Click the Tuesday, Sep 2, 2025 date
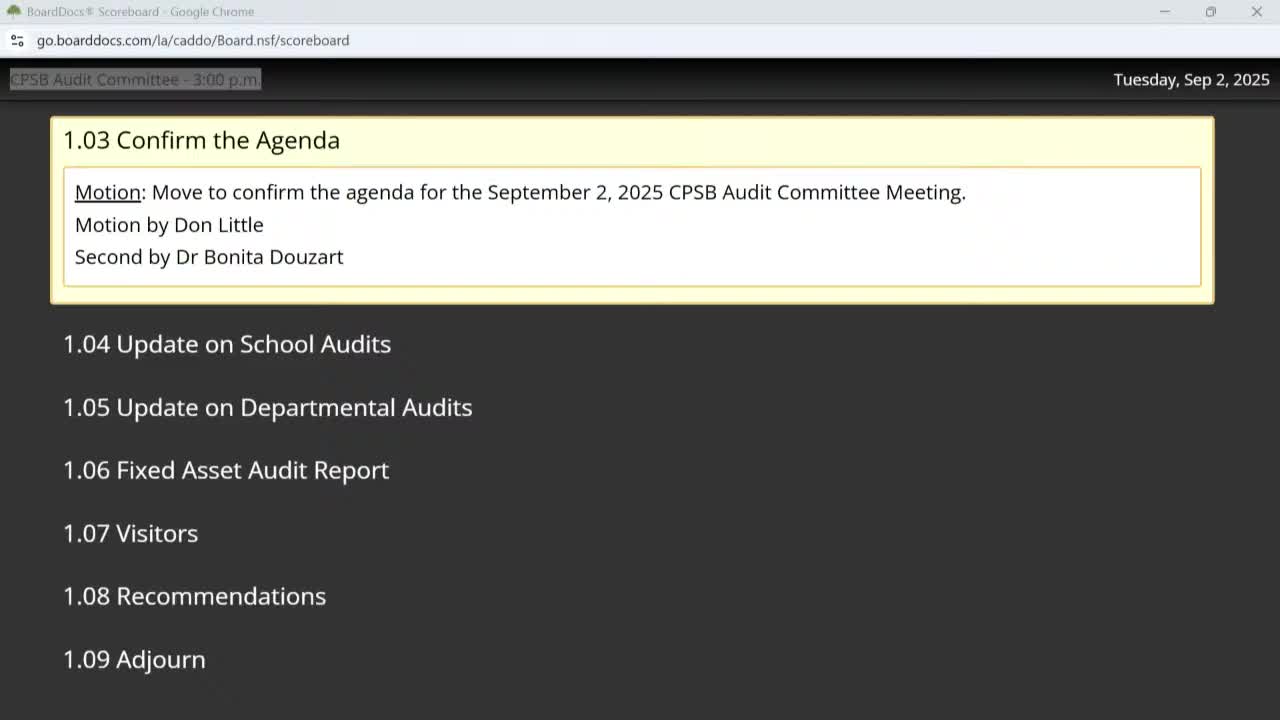This screenshot has height=720, width=1280. tap(1191, 80)
